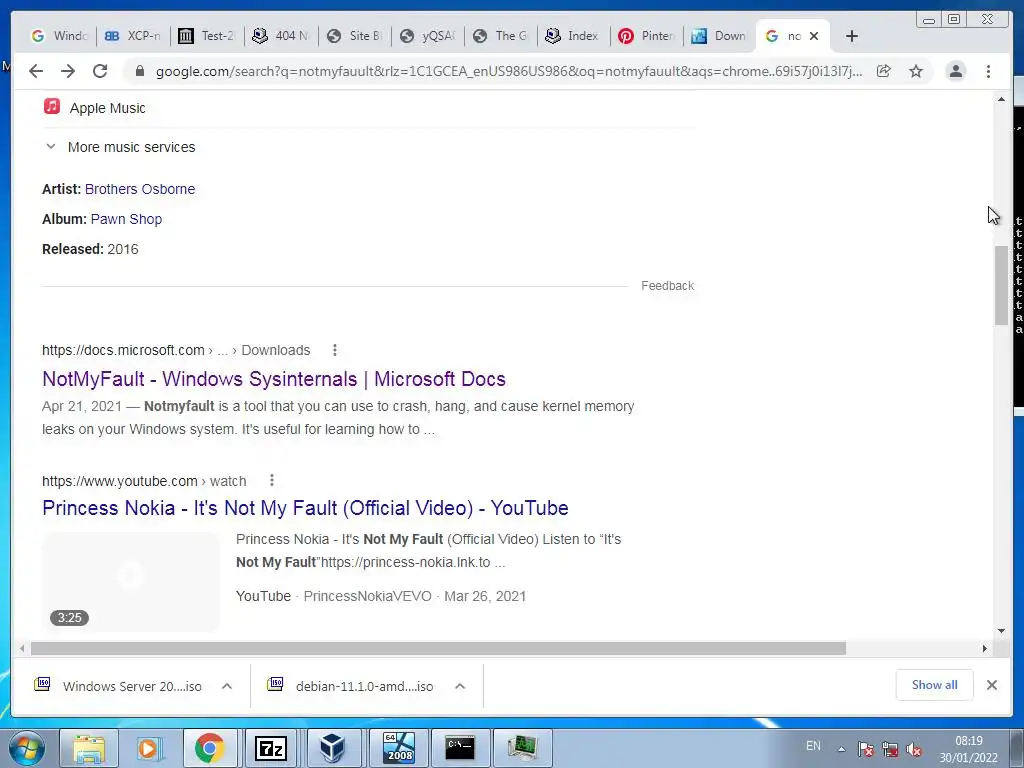Click the horizontal scrollbar right arrow
1024x768 pixels.
(985, 648)
